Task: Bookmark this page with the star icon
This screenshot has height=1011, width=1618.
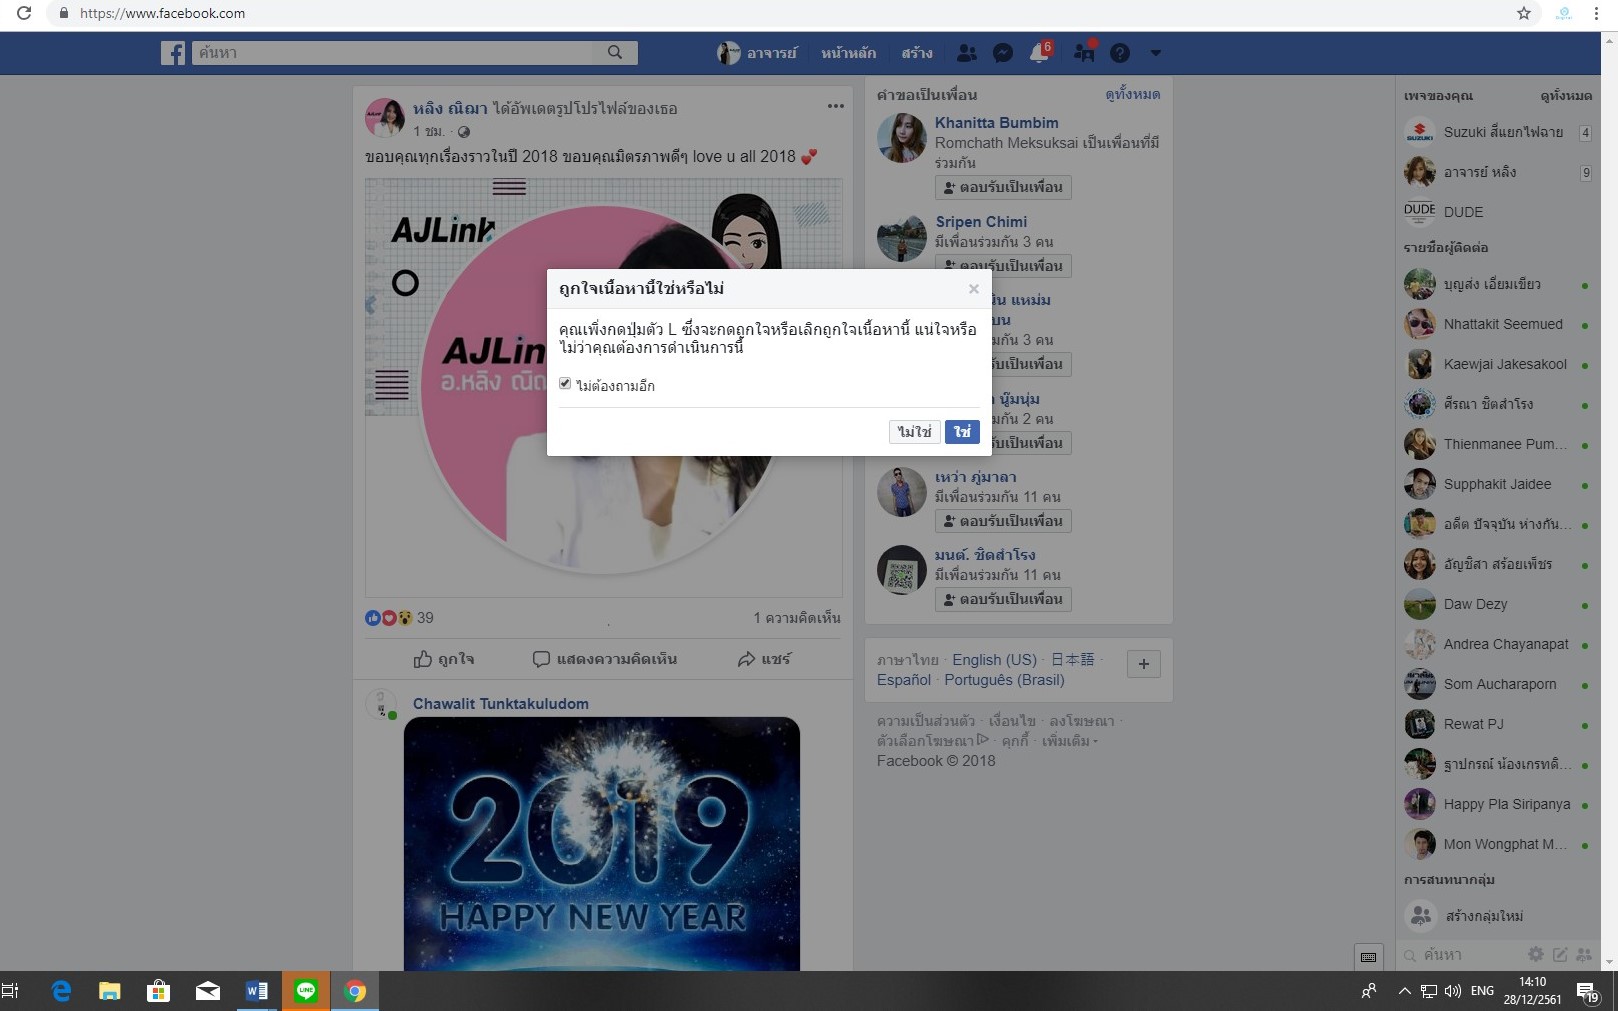Action: (1524, 13)
